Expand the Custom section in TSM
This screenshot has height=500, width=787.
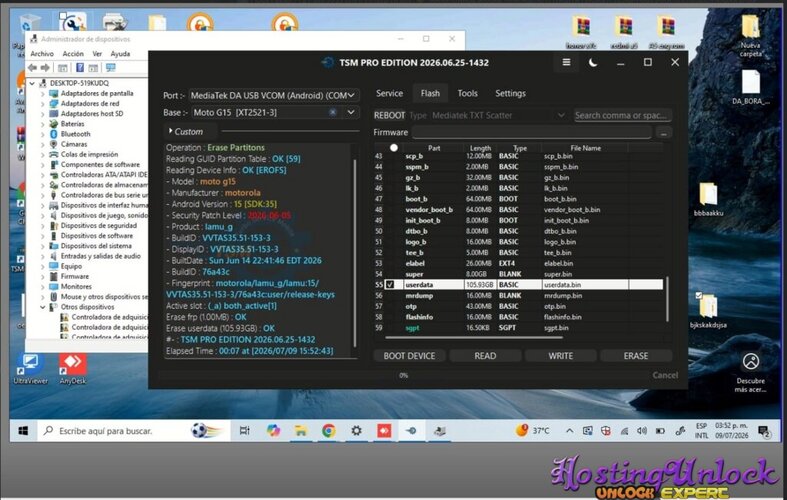pyautogui.click(x=186, y=132)
